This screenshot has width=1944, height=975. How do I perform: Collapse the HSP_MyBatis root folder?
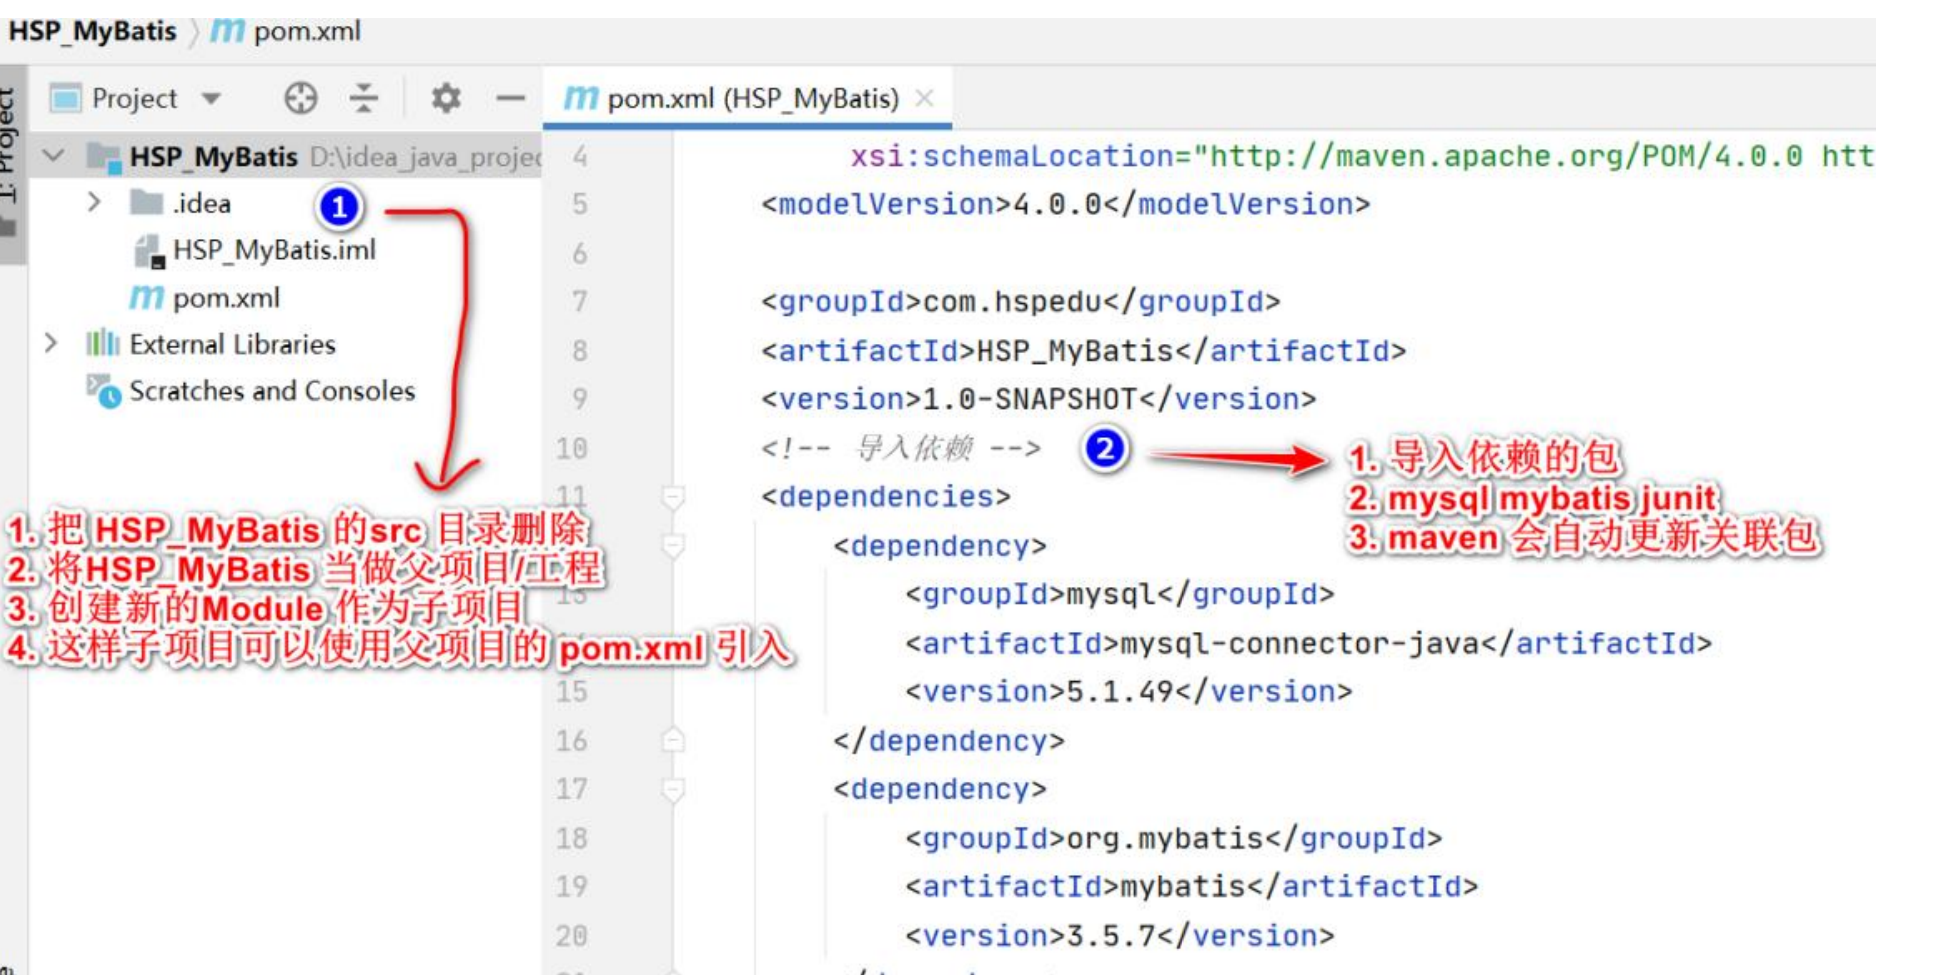54,156
